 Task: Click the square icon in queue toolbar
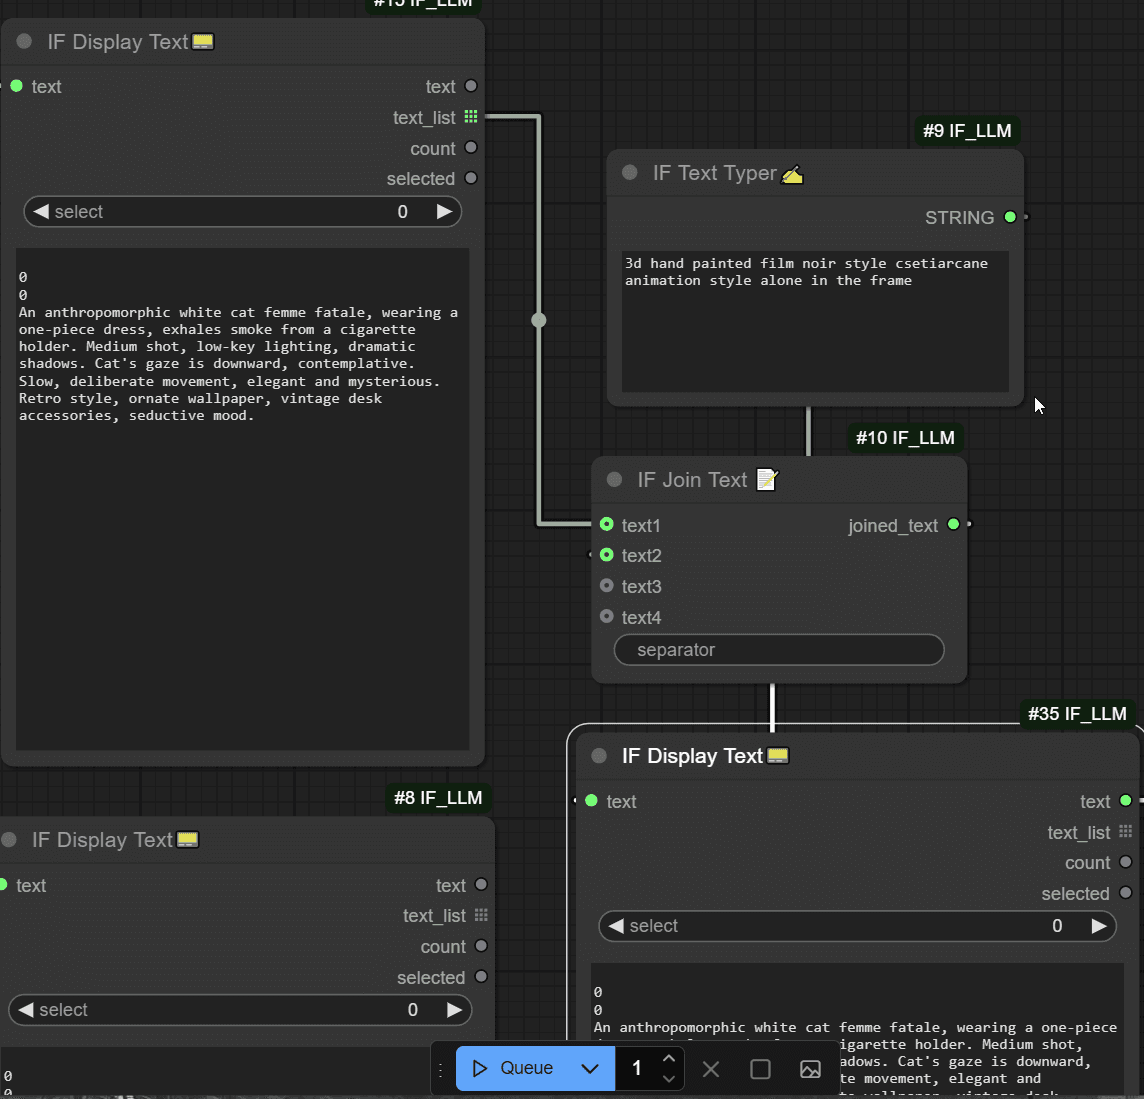[x=760, y=1069]
